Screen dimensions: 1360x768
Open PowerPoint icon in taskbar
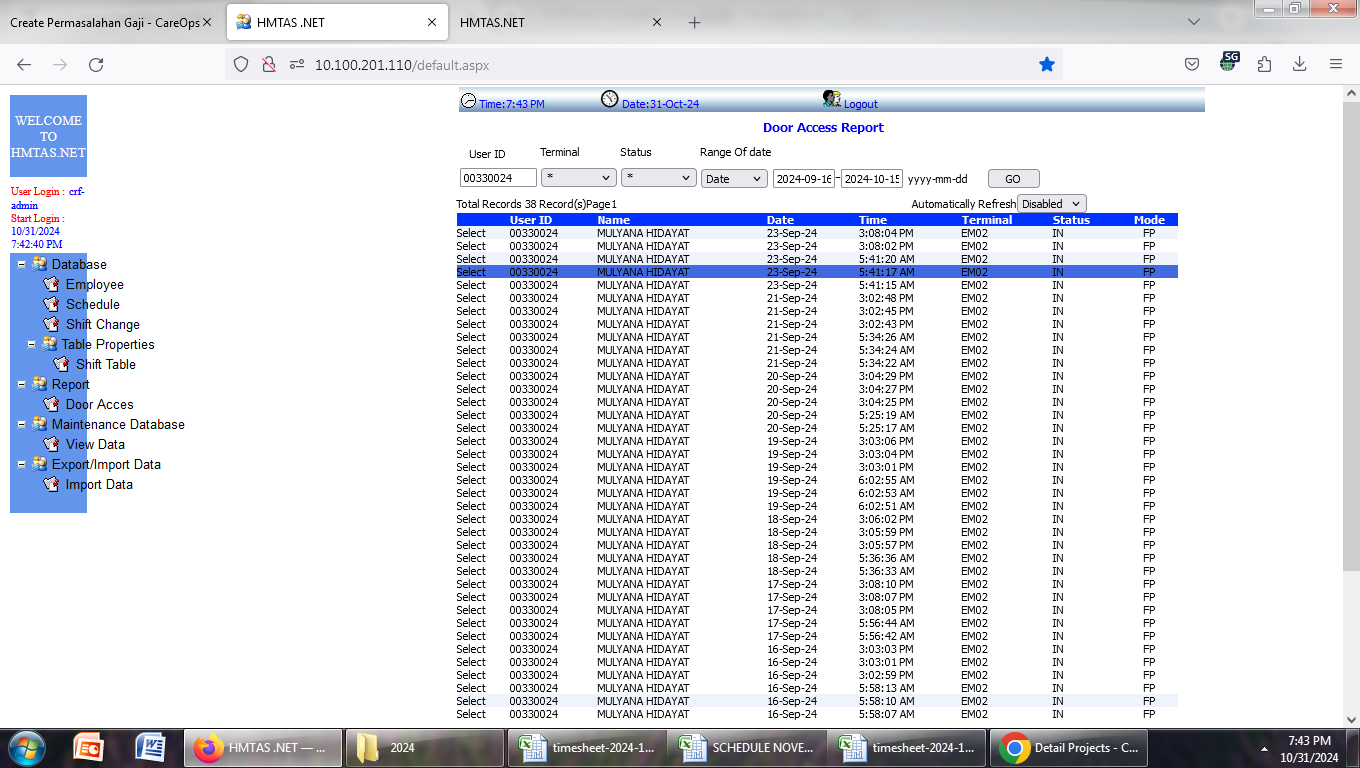point(89,747)
